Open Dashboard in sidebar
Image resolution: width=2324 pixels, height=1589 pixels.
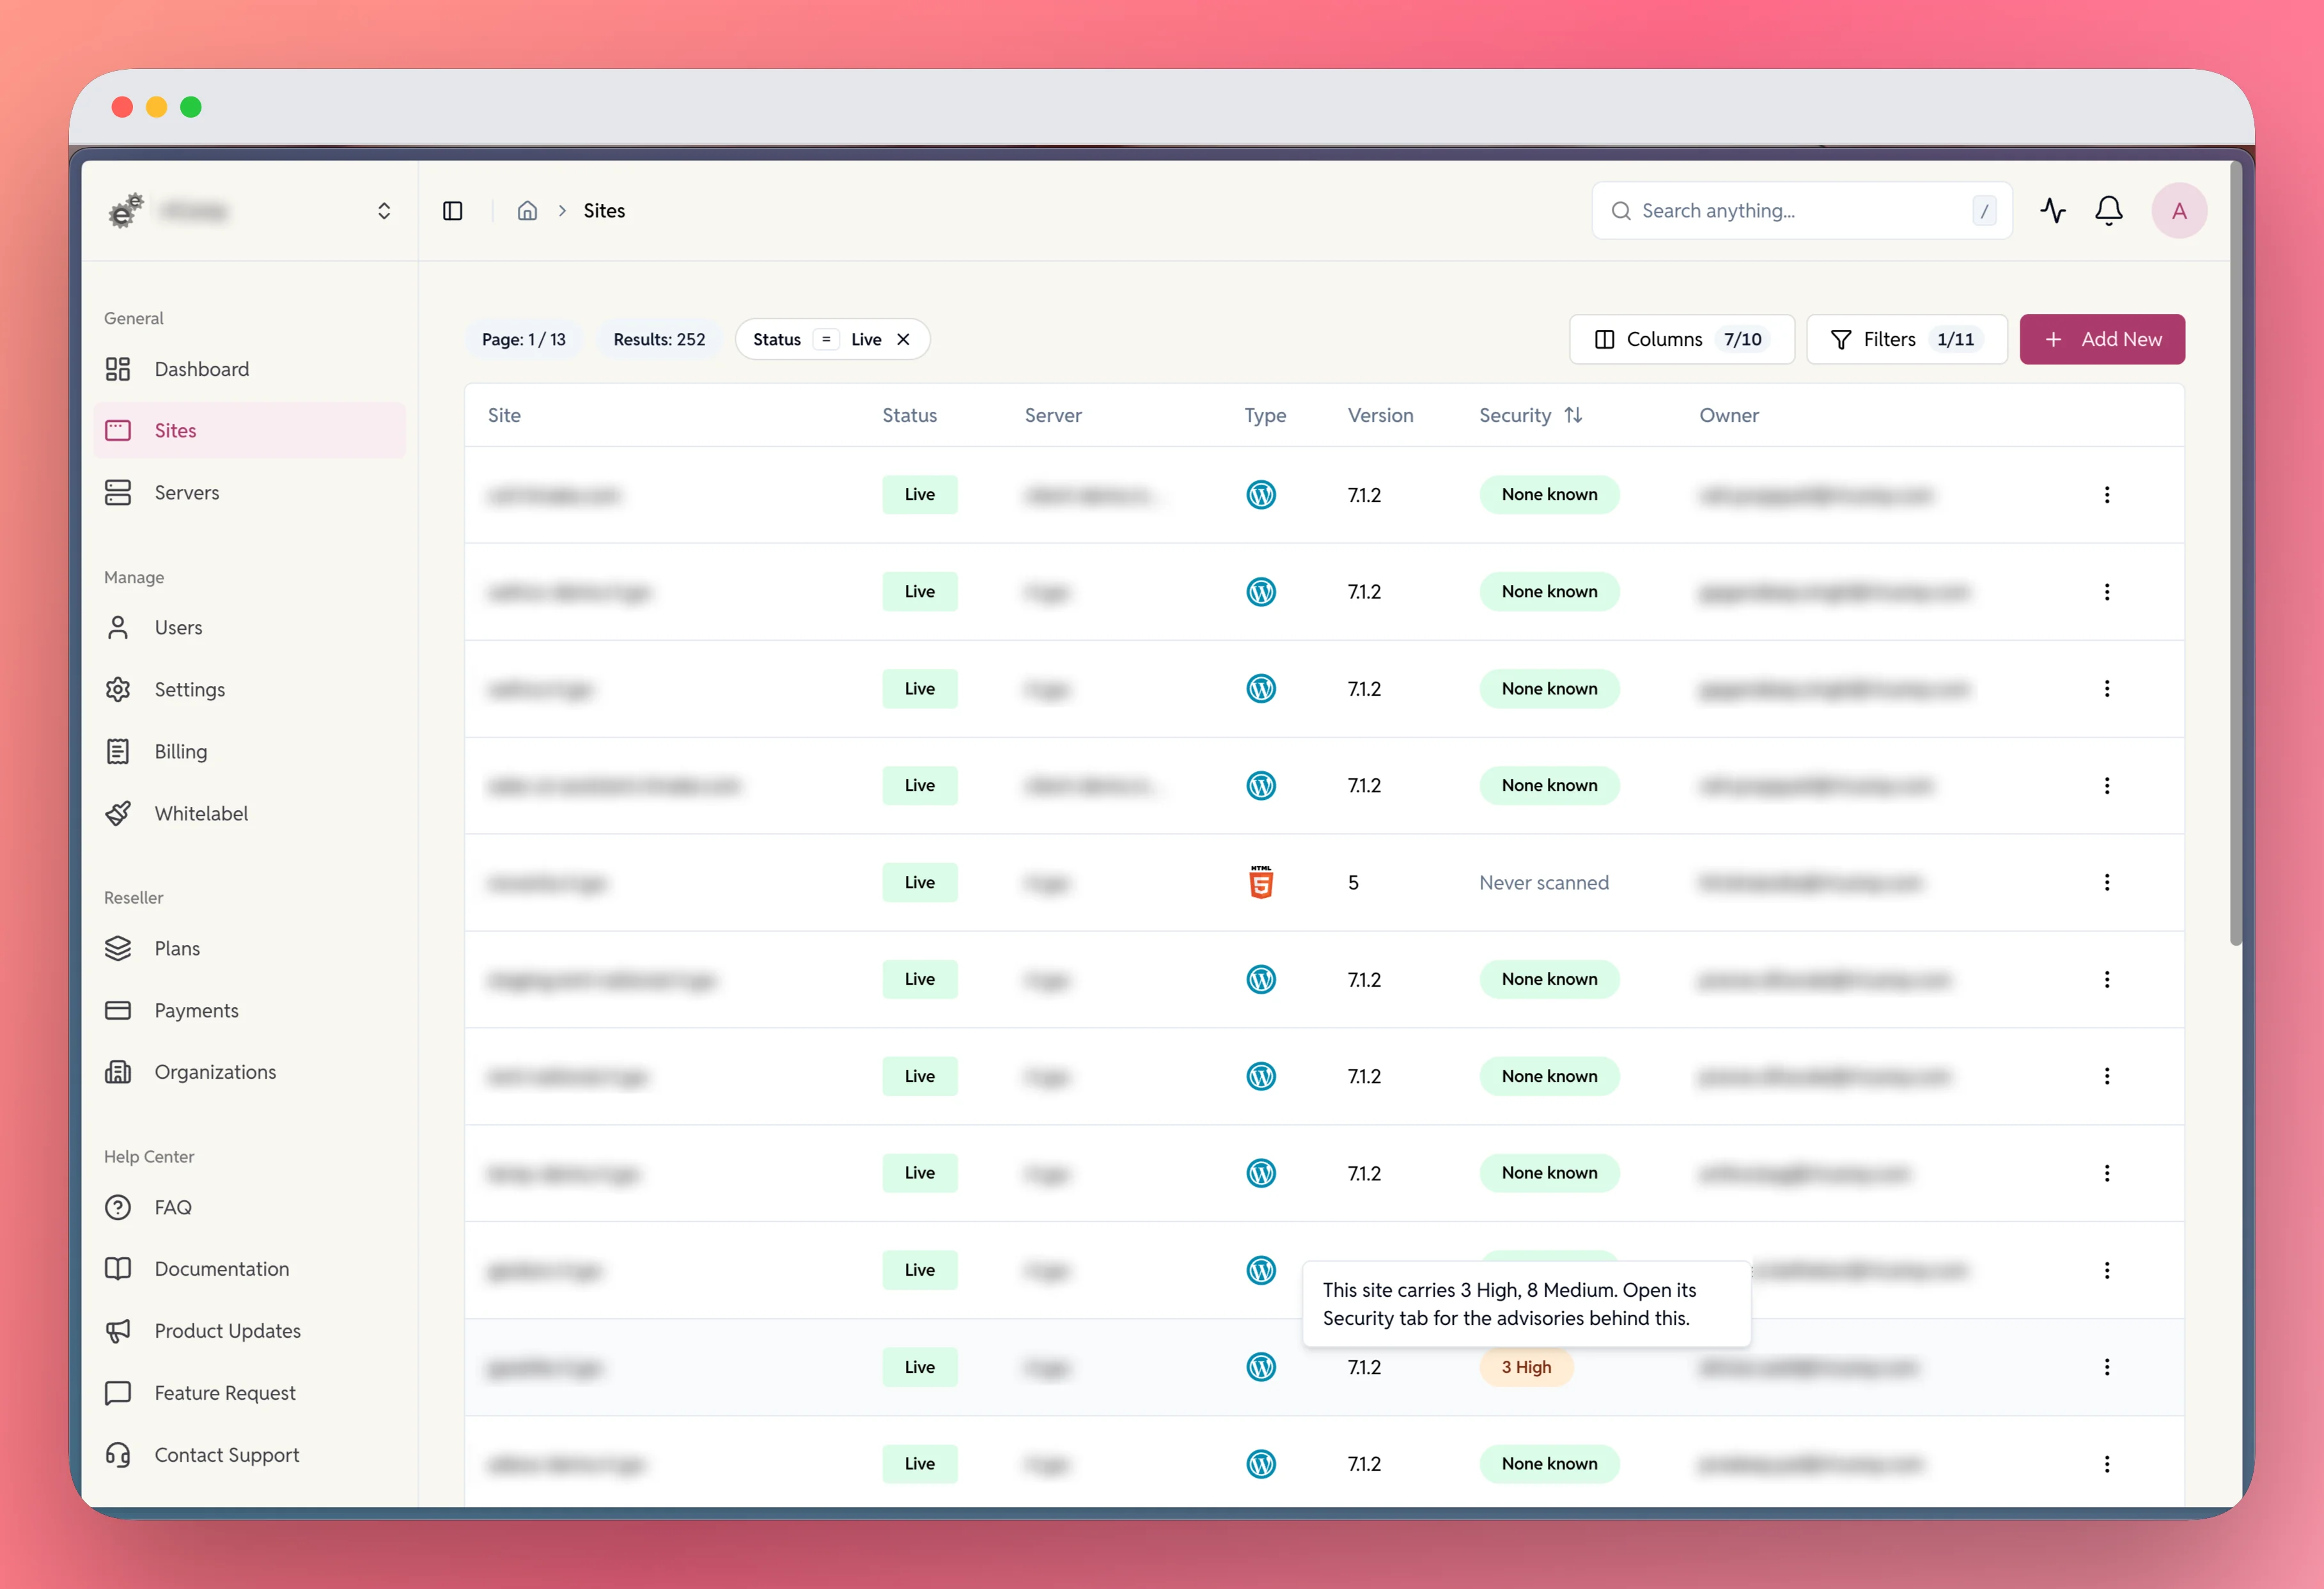tap(249, 369)
